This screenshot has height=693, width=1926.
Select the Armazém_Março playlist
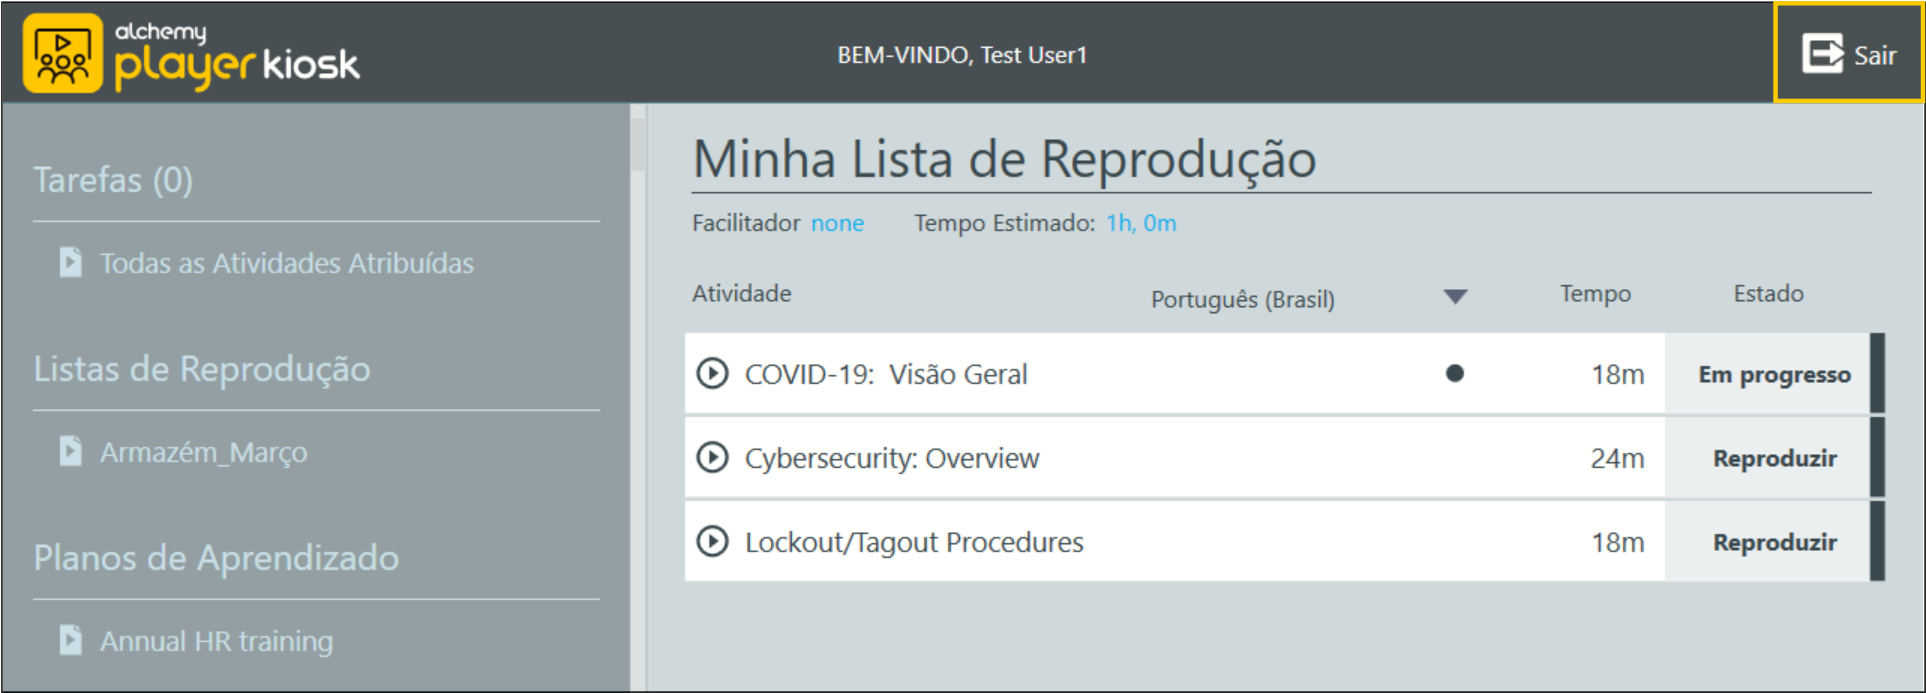point(204,451)
